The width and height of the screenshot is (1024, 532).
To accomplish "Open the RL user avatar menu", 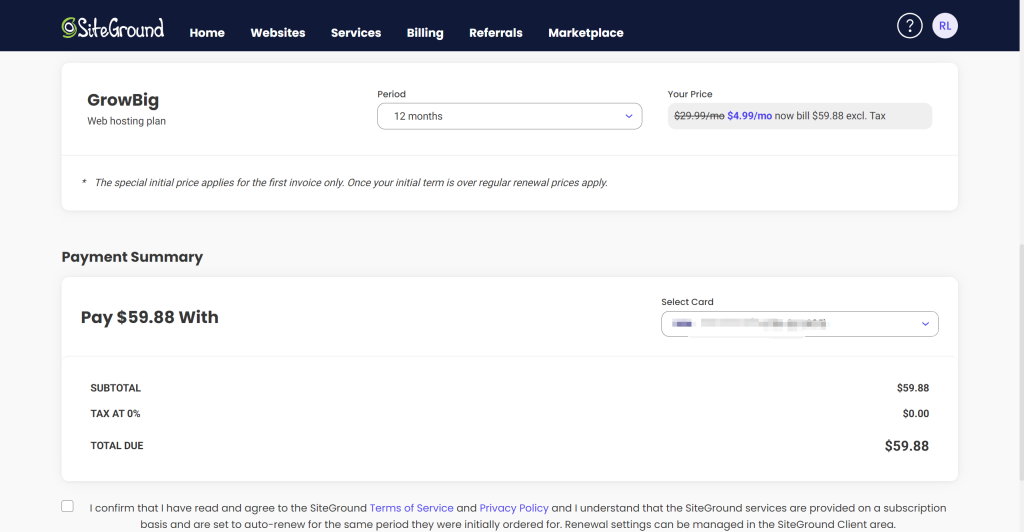I will (944, 26).
